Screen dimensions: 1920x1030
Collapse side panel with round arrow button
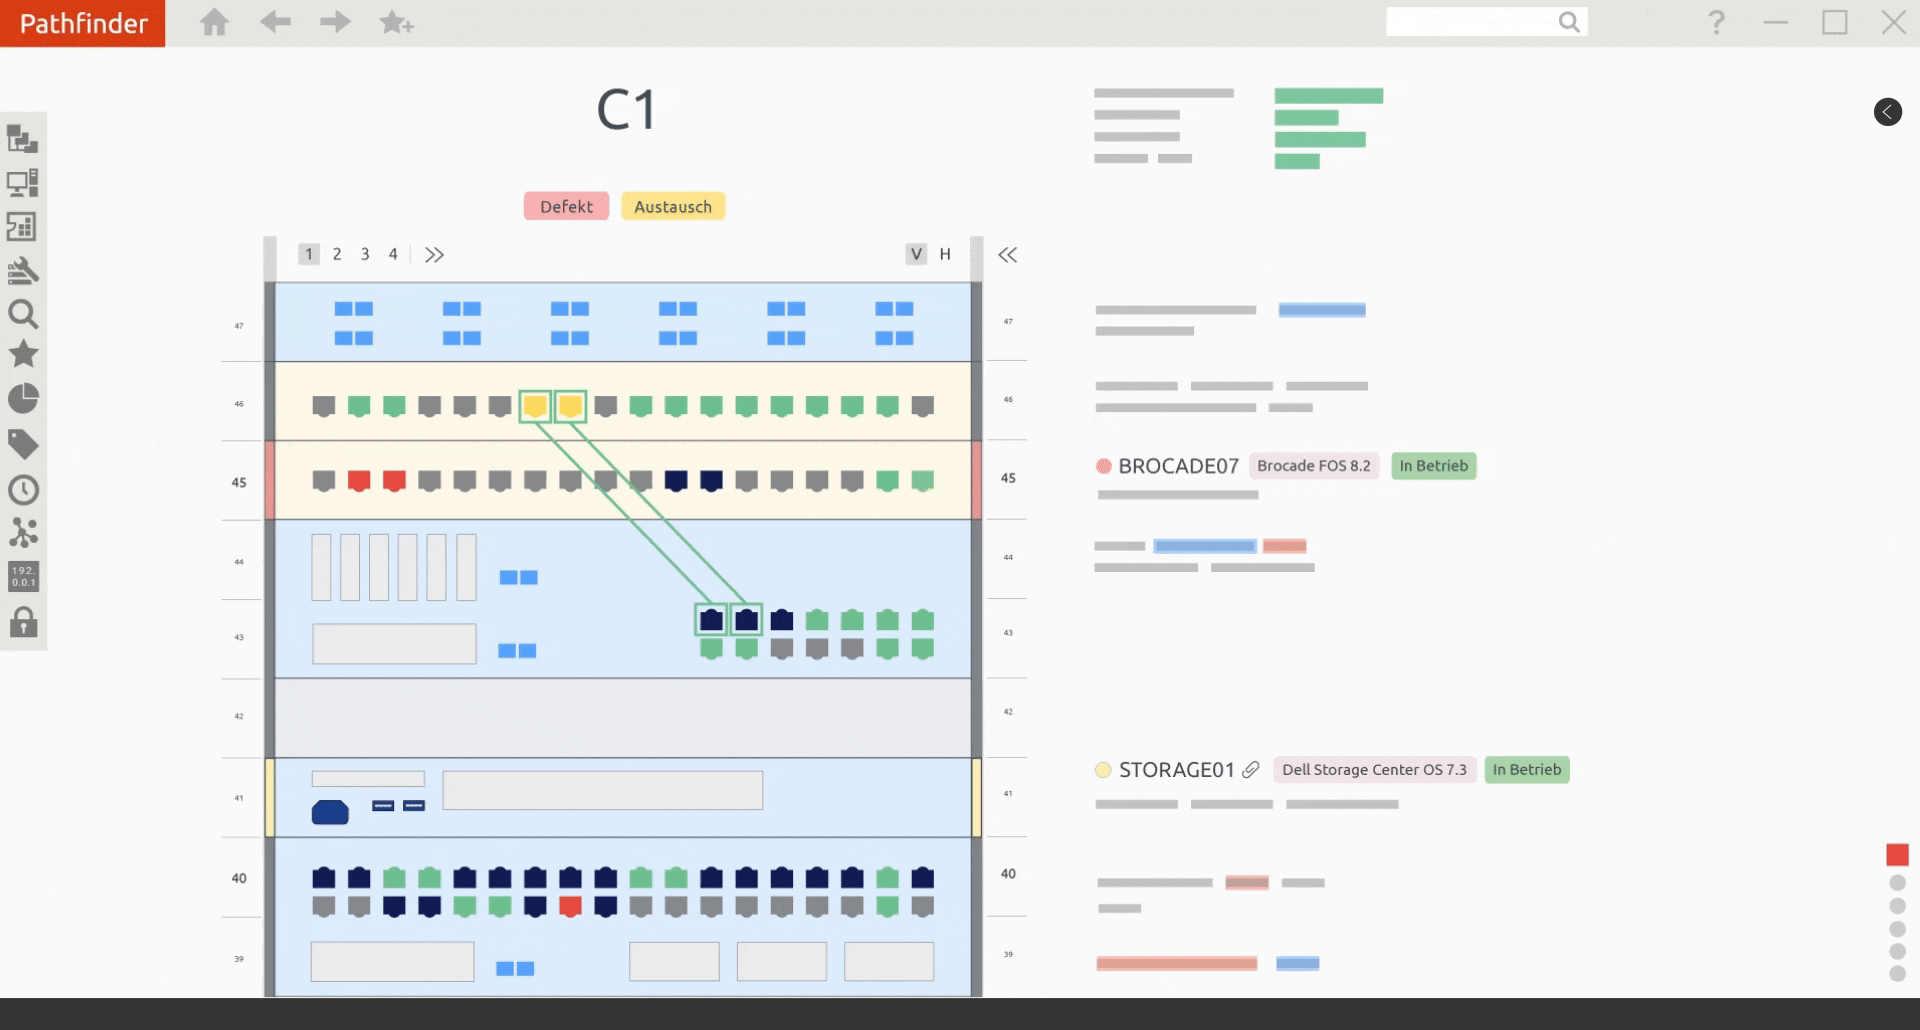pyautogui.click(x=1887, y=112)
